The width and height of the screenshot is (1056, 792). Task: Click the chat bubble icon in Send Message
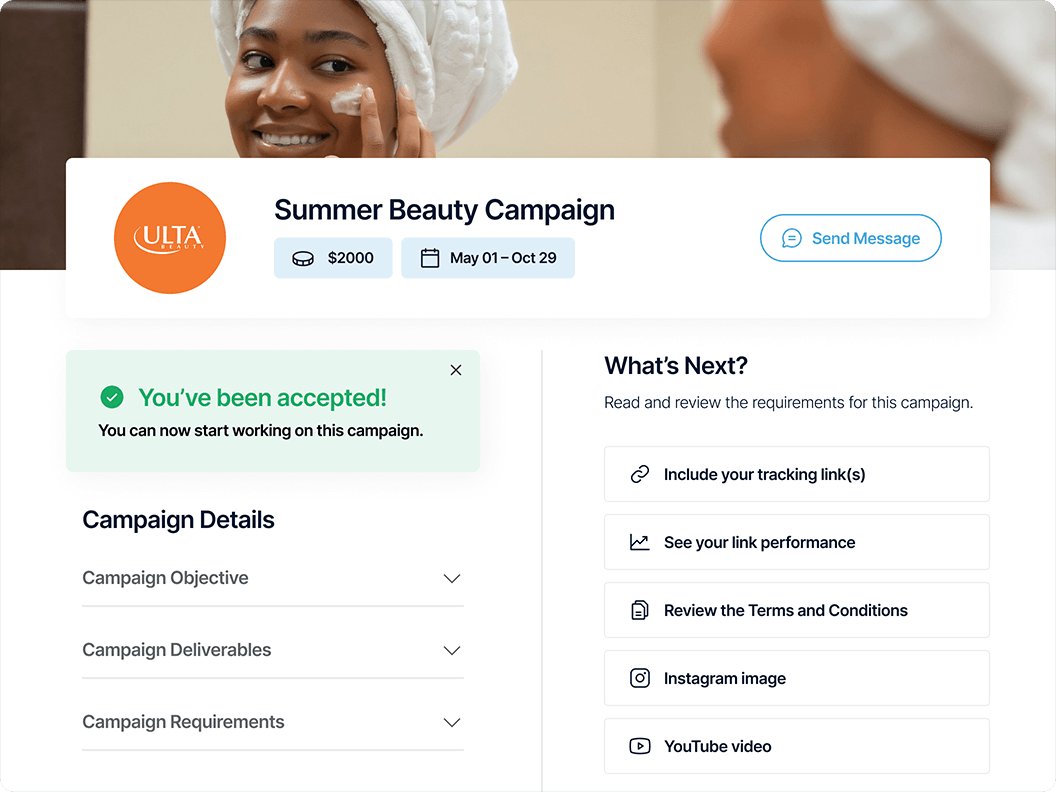tap(791, 238)
